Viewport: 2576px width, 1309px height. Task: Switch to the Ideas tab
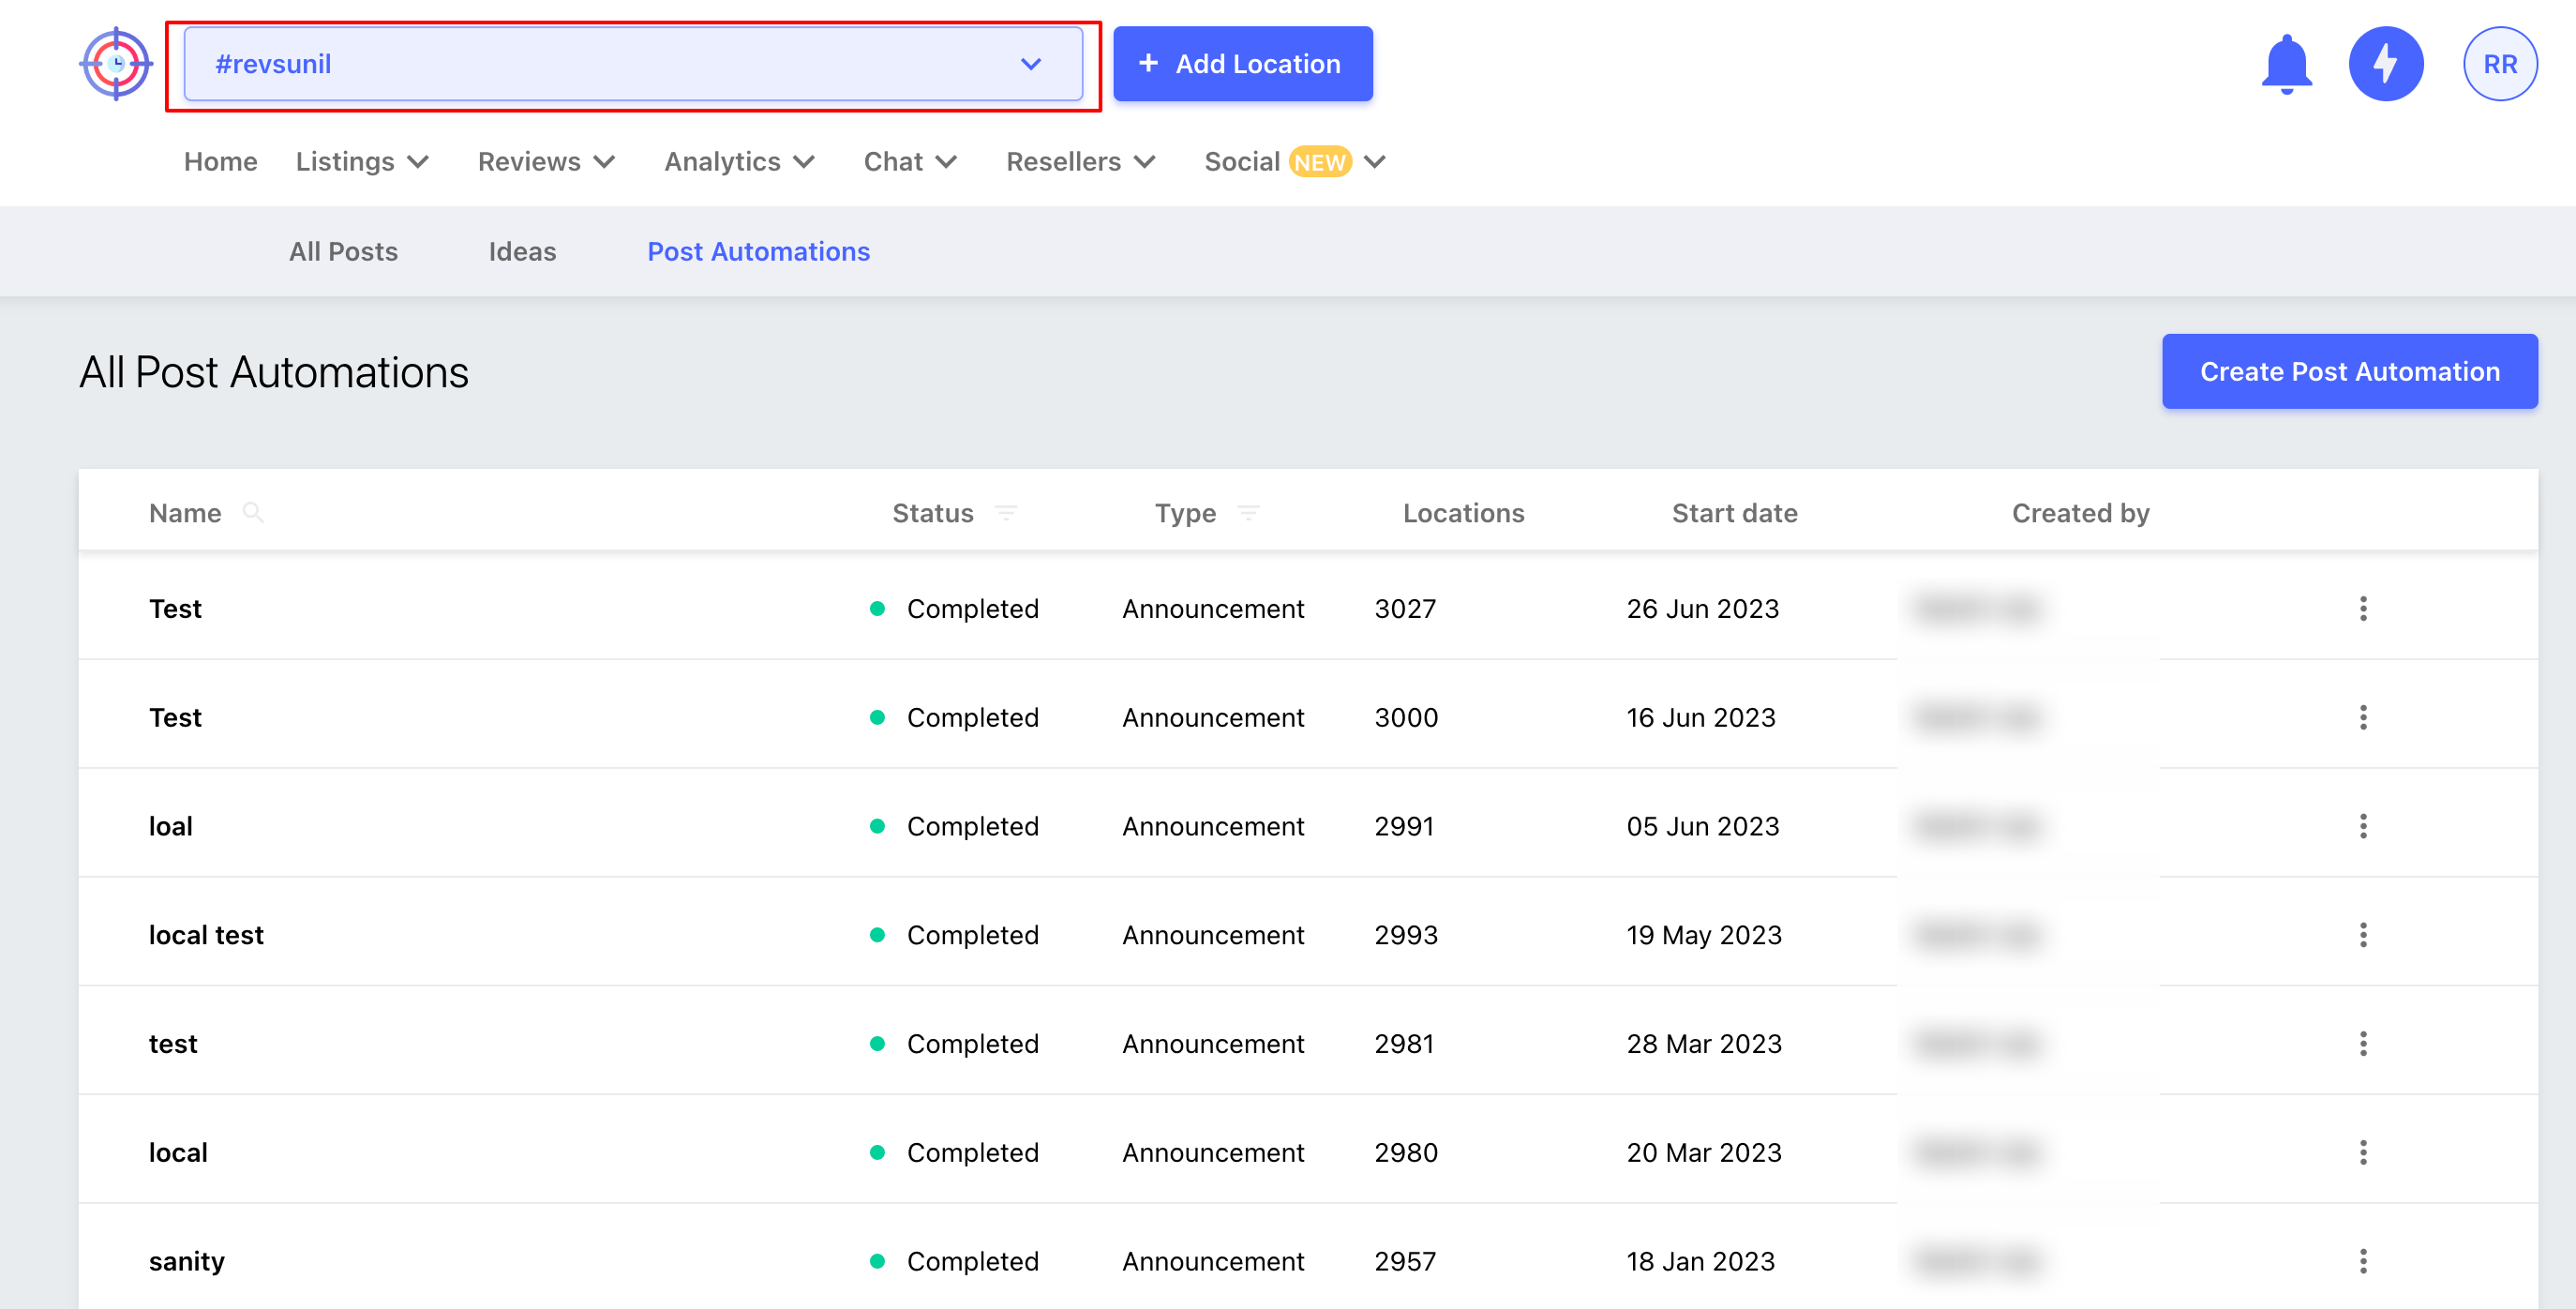(522, 252)
